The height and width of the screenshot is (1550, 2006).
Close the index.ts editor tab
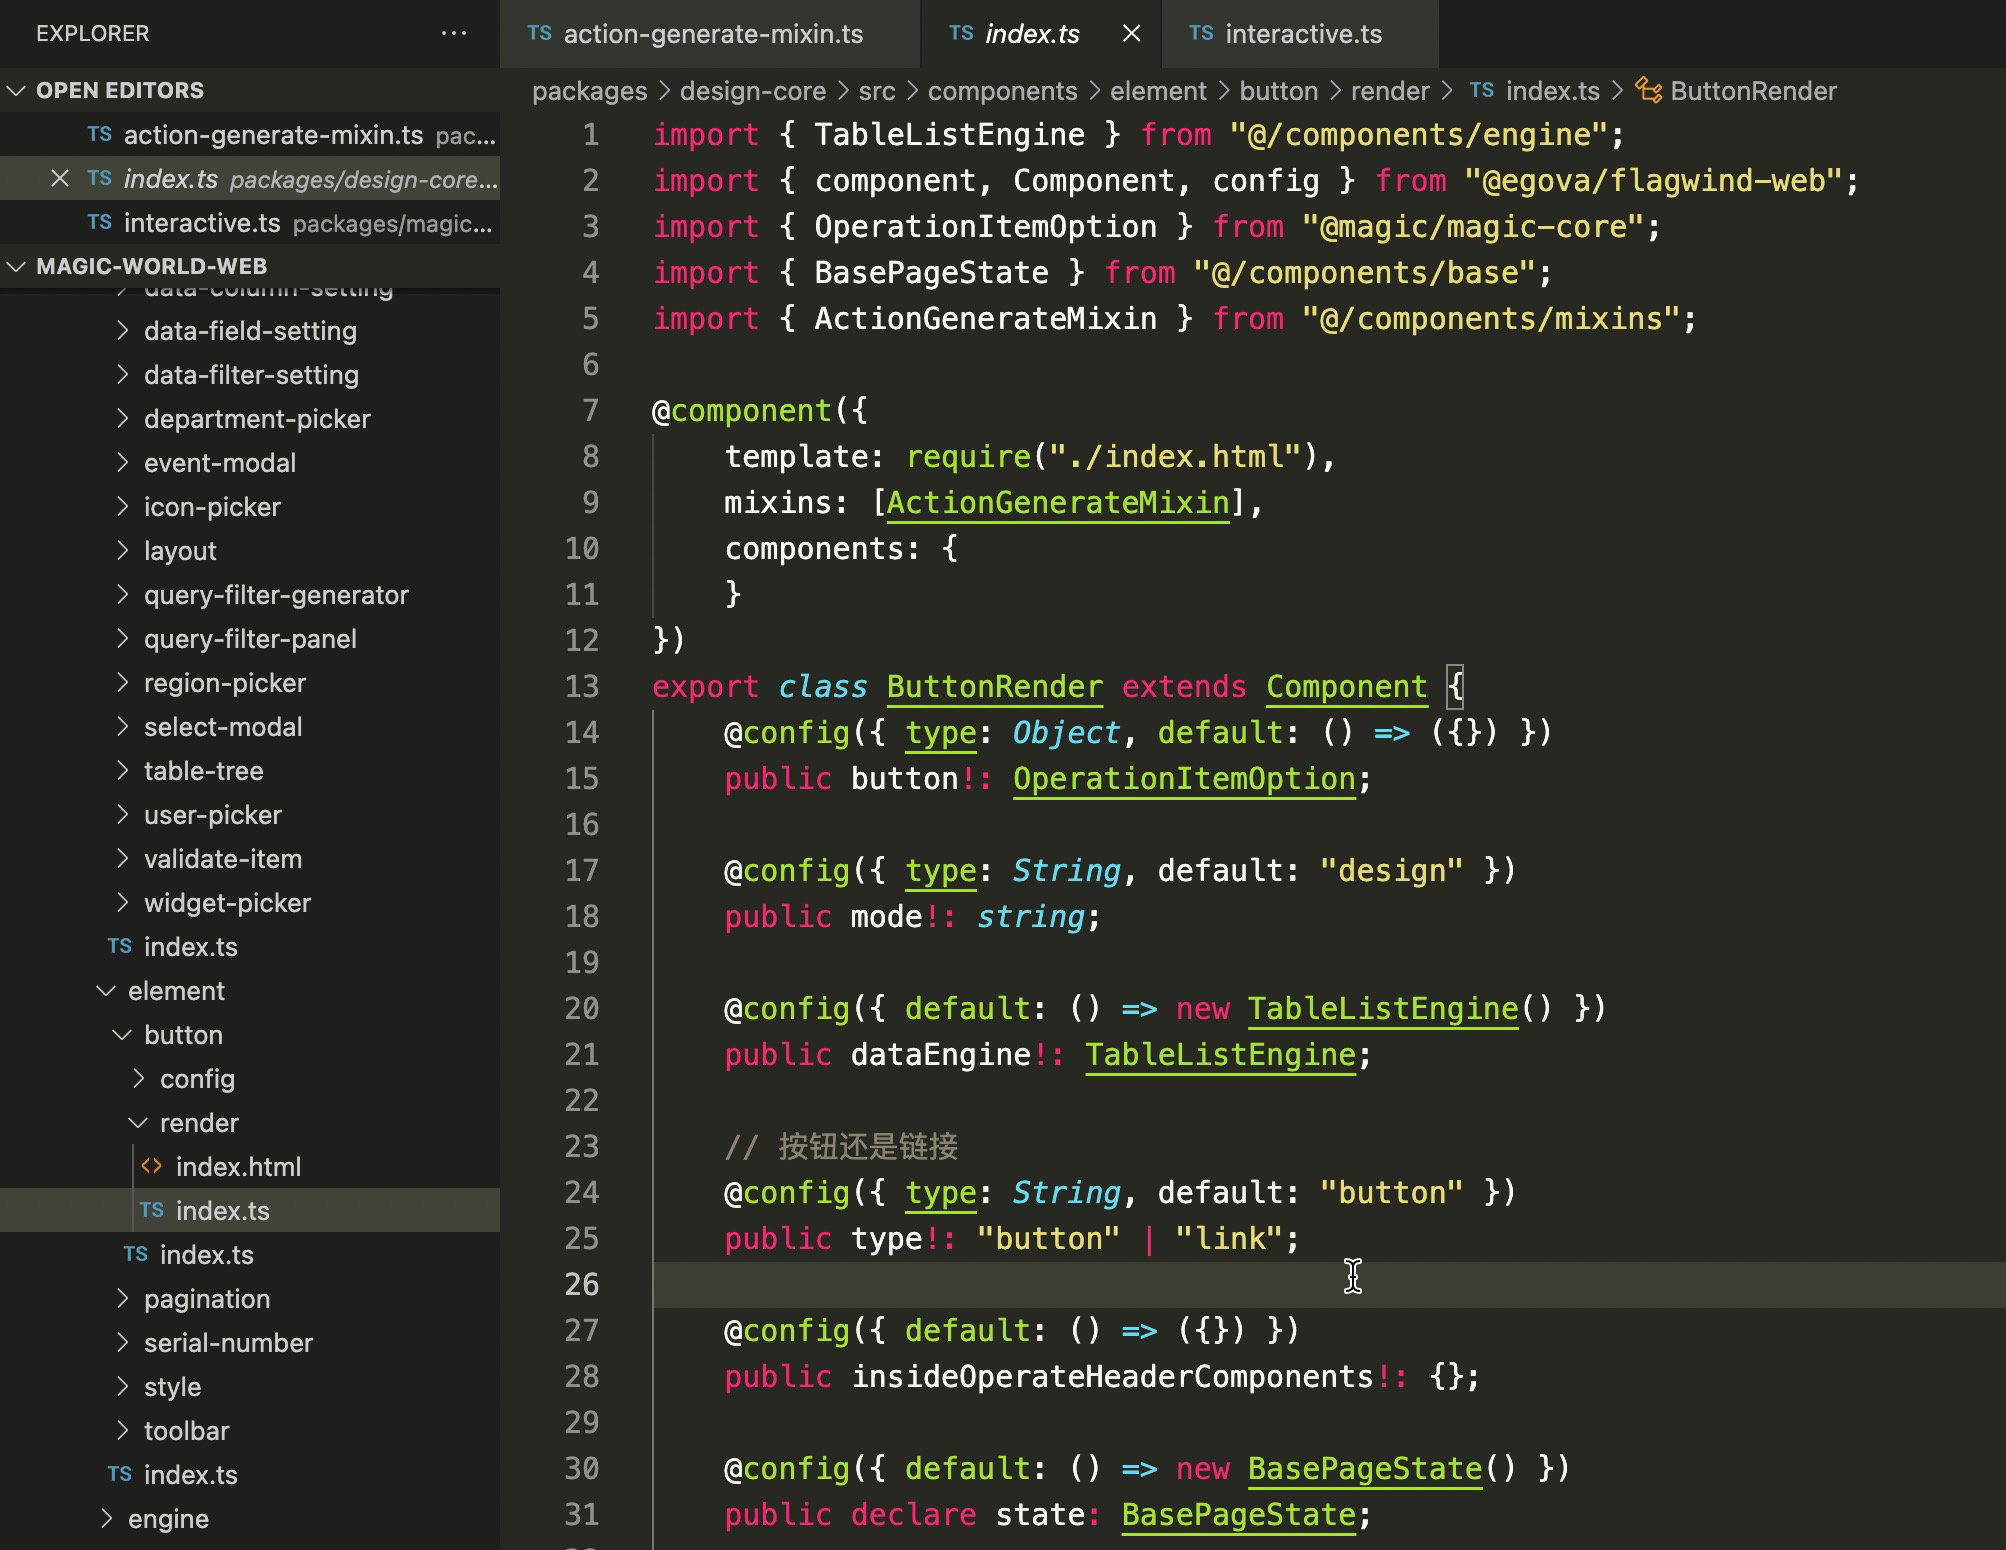[1131, 34]
